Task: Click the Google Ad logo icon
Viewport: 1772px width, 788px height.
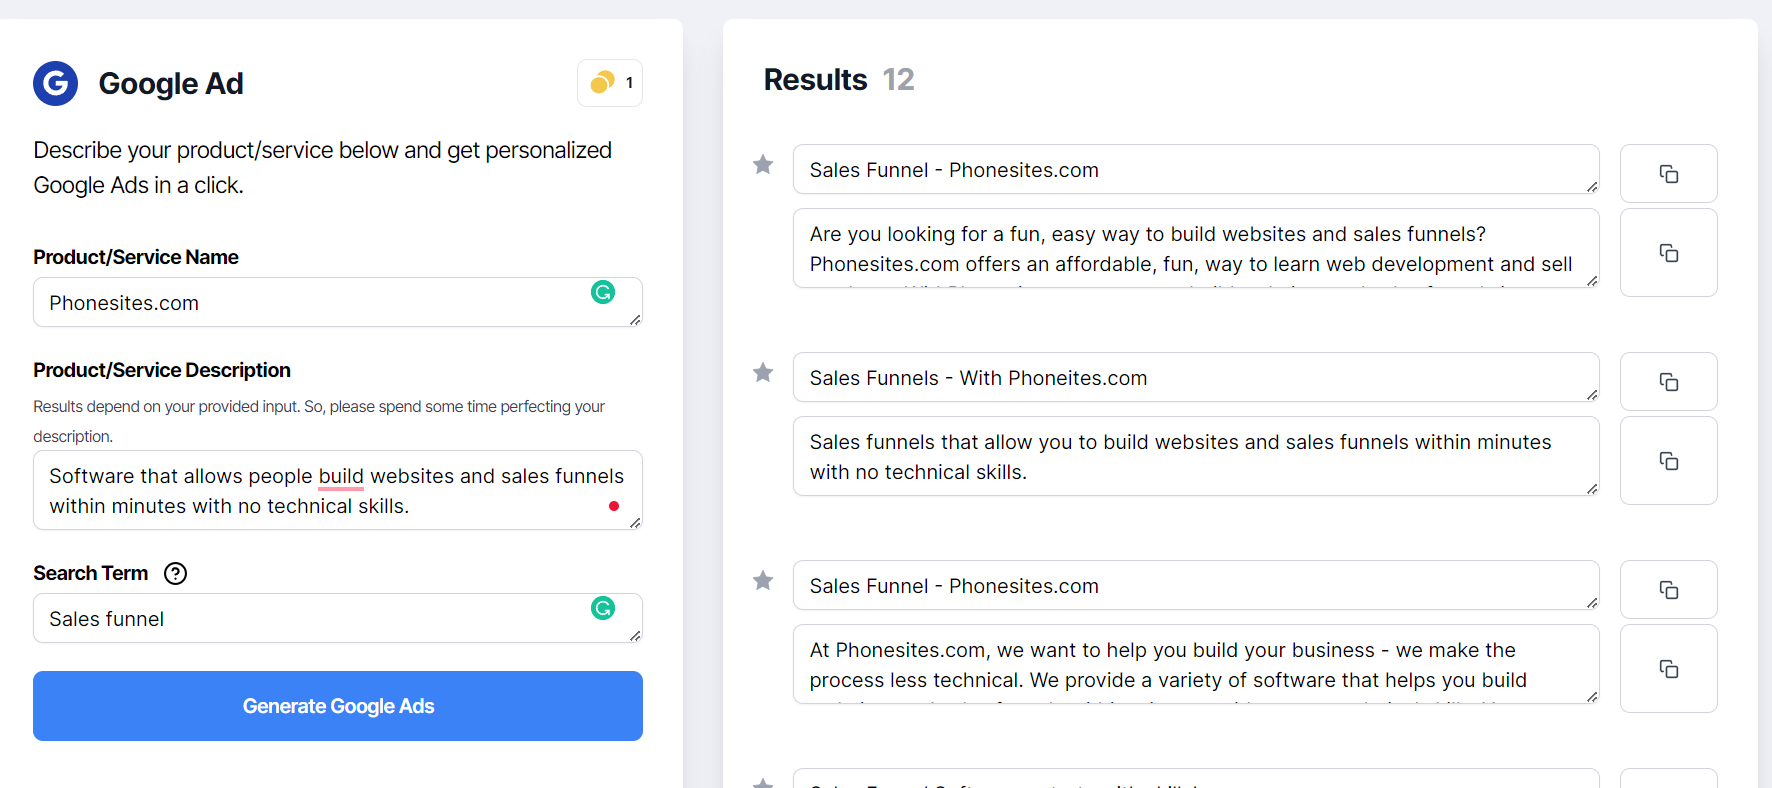Action: click(55, 83)
